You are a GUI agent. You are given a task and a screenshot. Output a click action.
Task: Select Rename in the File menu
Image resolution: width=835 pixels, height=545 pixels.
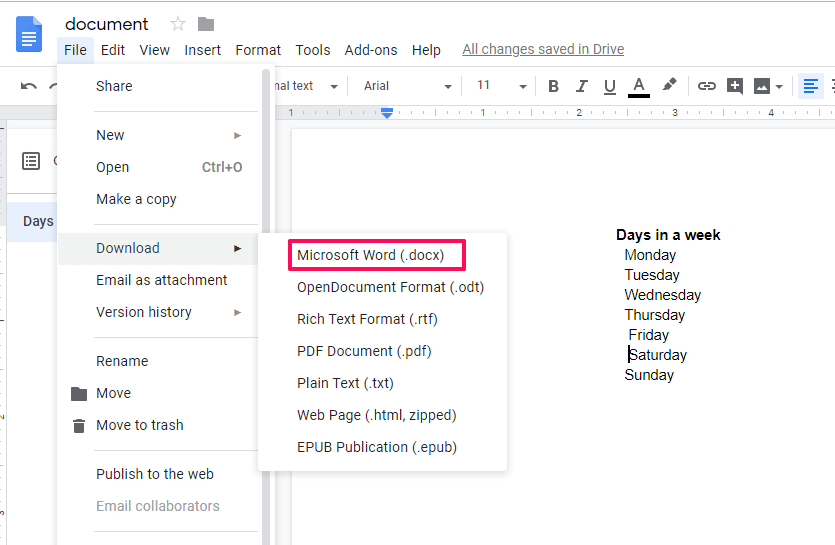[x=159, y=361]
